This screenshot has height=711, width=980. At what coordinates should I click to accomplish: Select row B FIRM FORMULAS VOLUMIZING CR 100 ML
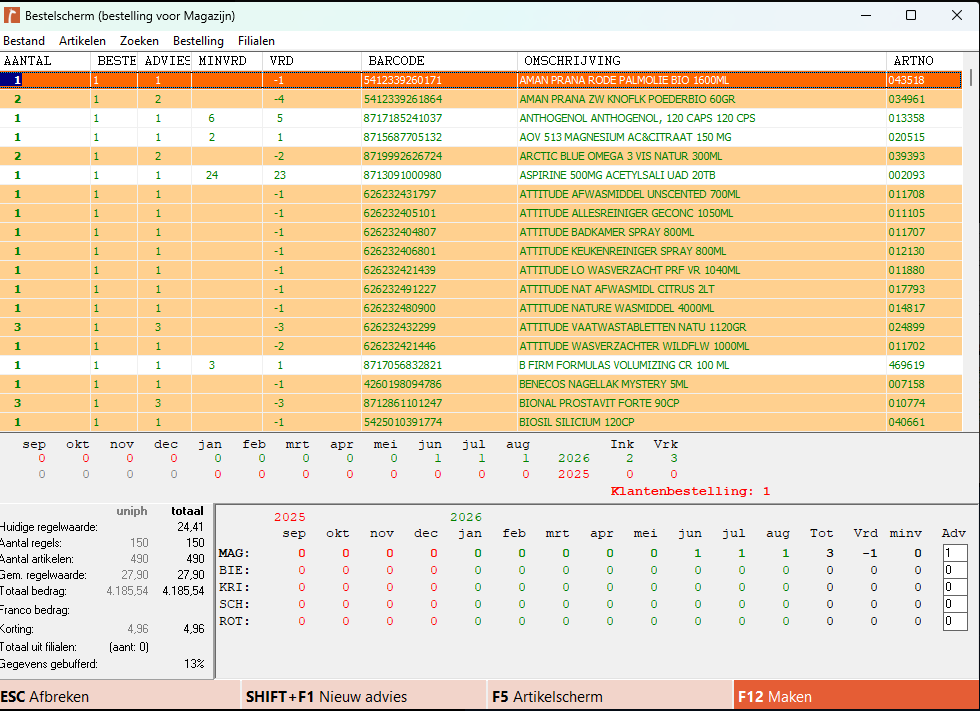[481, 365]
